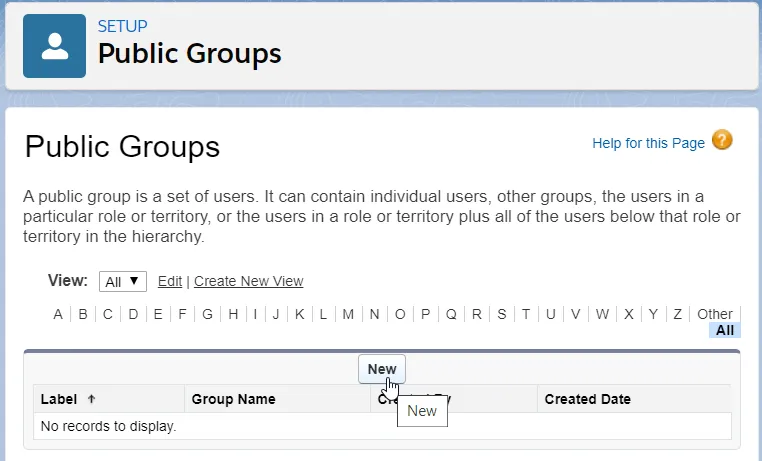Filter list by letter A

(58, 314)
